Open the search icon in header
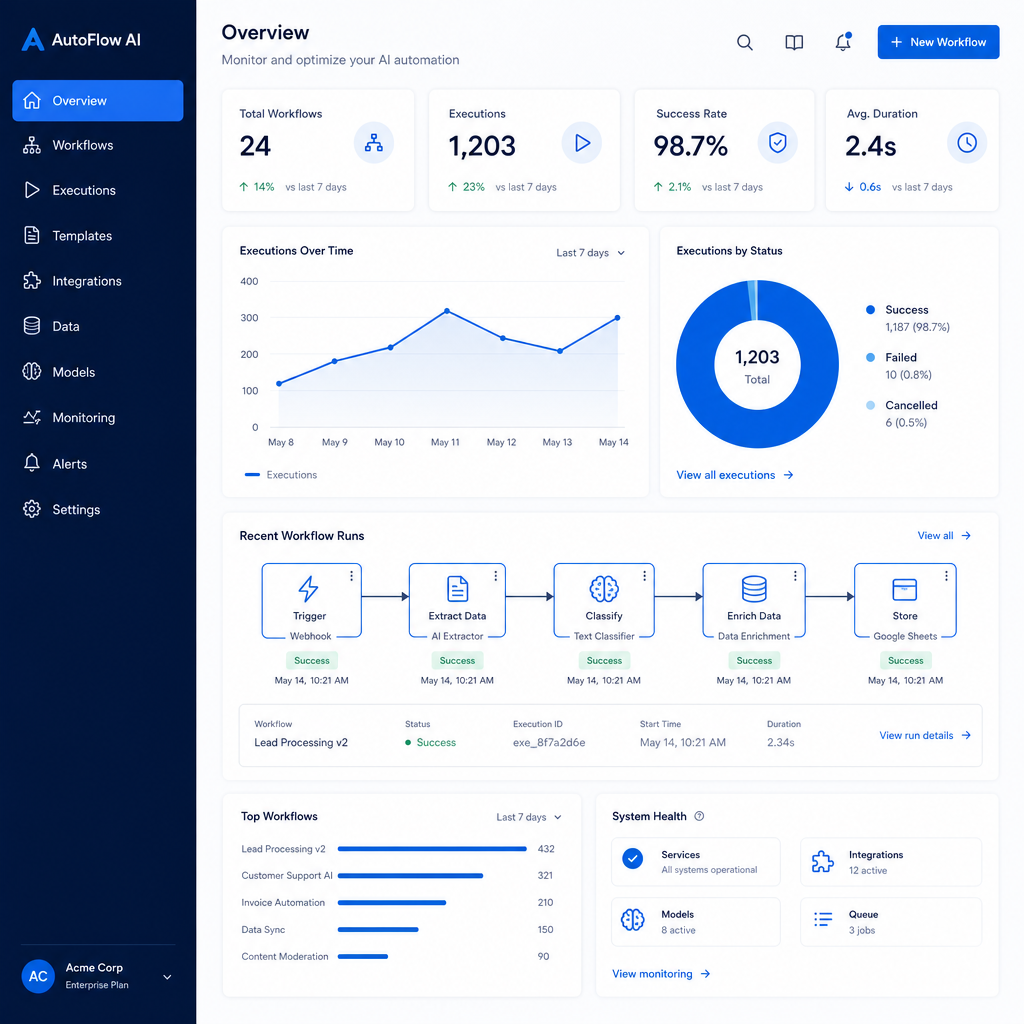This screenshot has width=1024, height=1024. point(744,42)
